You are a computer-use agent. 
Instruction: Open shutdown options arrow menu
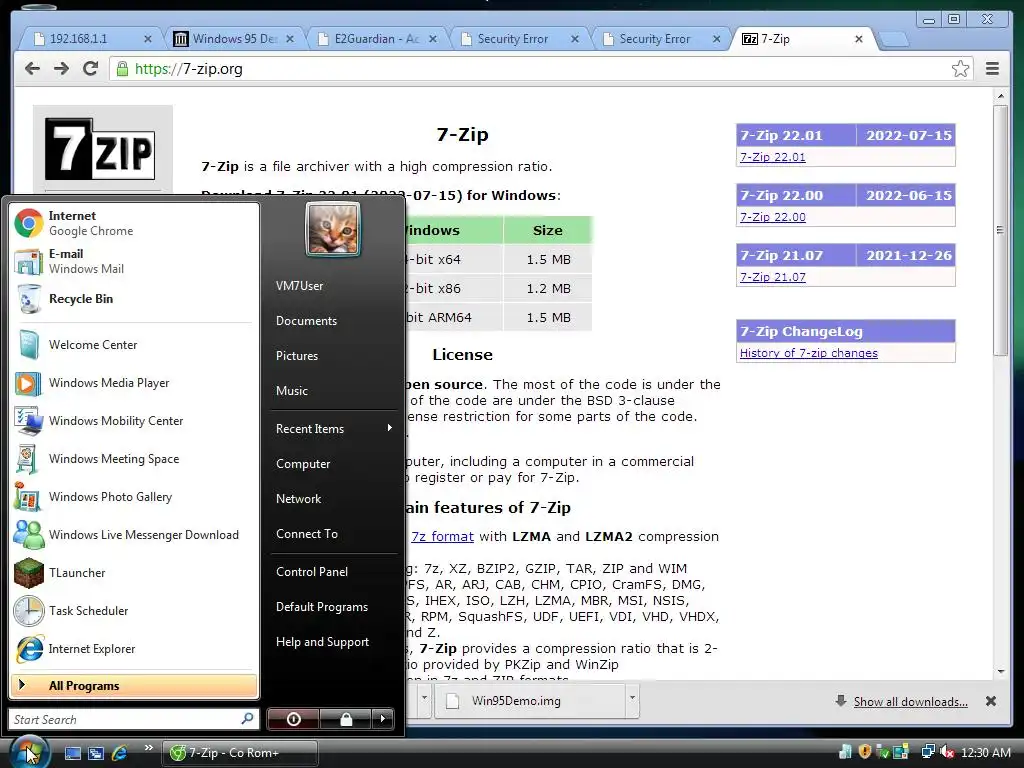pos(383,719)
